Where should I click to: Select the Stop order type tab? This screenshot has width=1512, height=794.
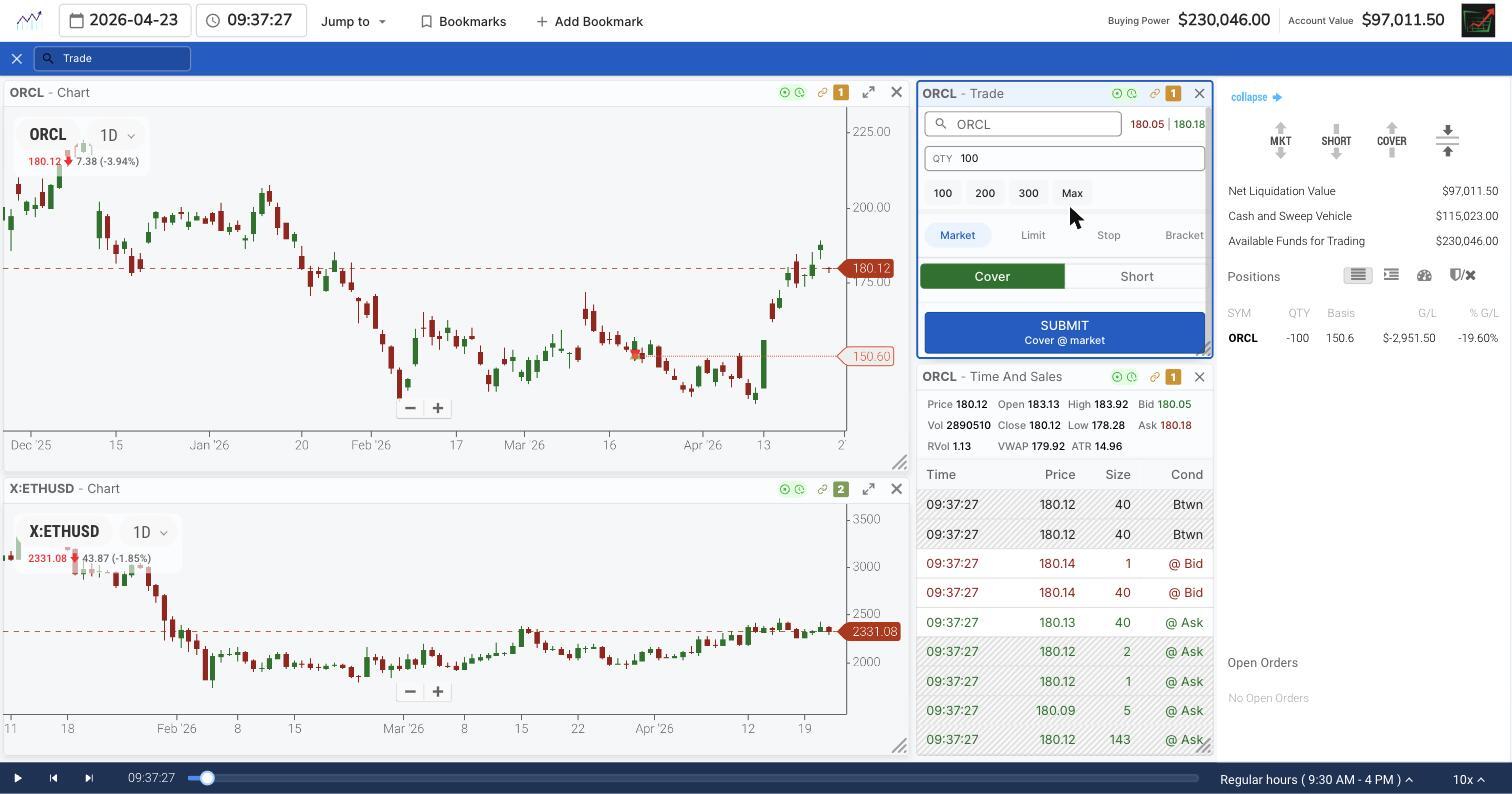pyautogui.click(x=1109, y=235)
